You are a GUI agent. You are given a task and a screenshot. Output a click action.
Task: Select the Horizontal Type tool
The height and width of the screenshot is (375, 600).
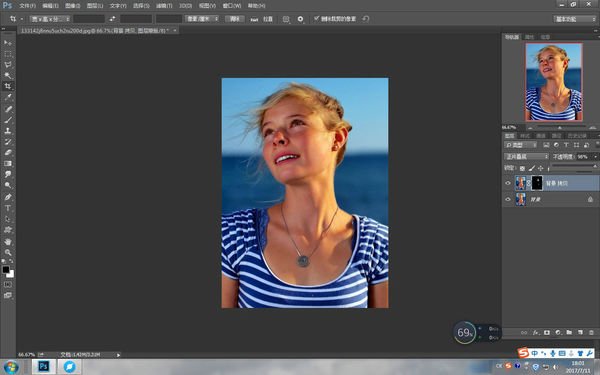[8, 208]
